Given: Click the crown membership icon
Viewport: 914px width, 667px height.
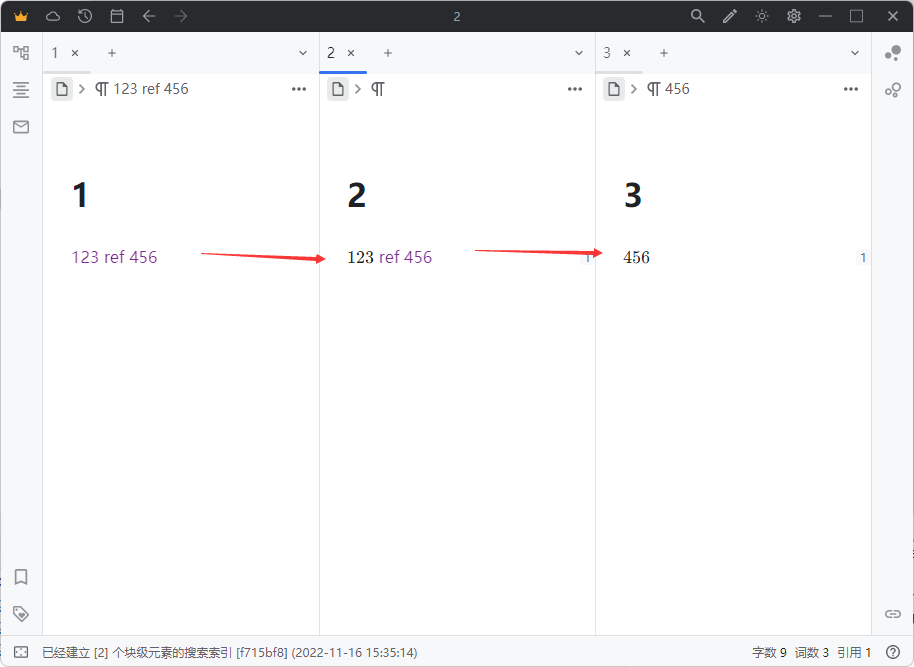Looking at the screenshot, I should click(x=21, y=16).
